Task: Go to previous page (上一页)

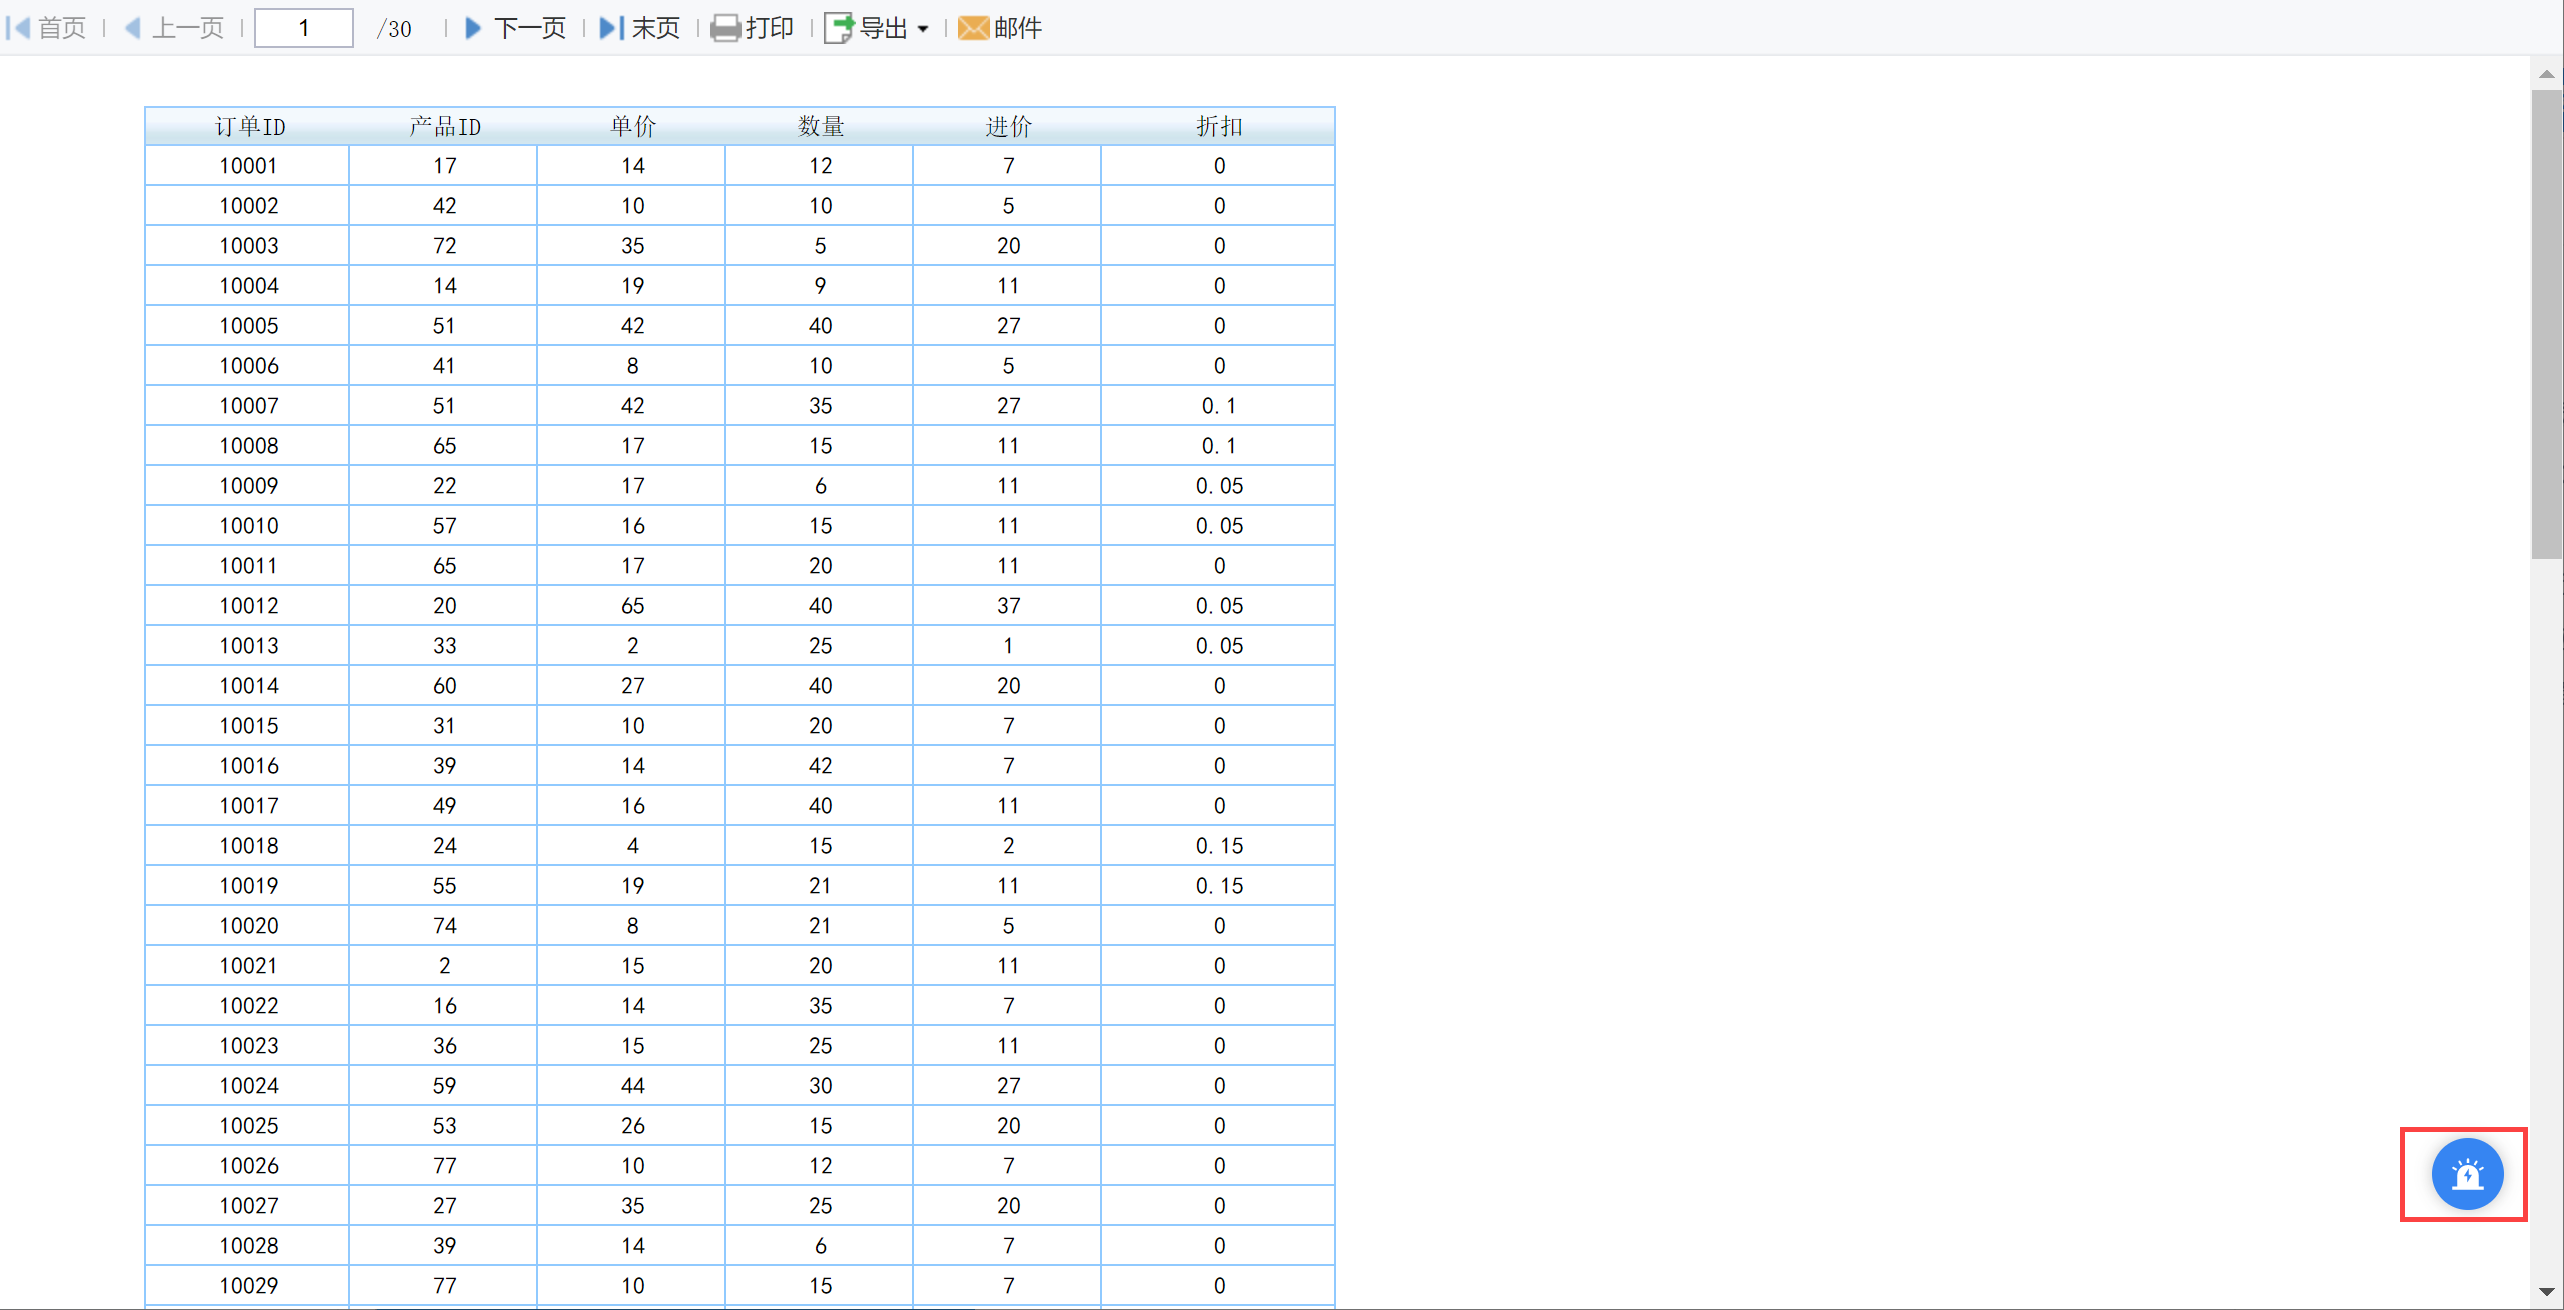Action: coord(133,28)
